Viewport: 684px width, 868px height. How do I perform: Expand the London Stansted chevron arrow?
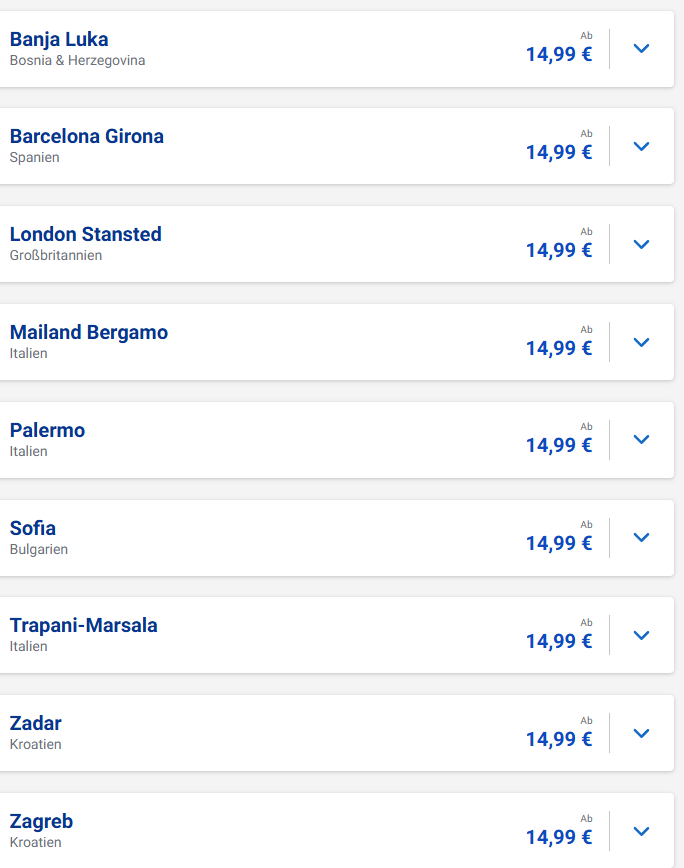(x=641, y=245)
